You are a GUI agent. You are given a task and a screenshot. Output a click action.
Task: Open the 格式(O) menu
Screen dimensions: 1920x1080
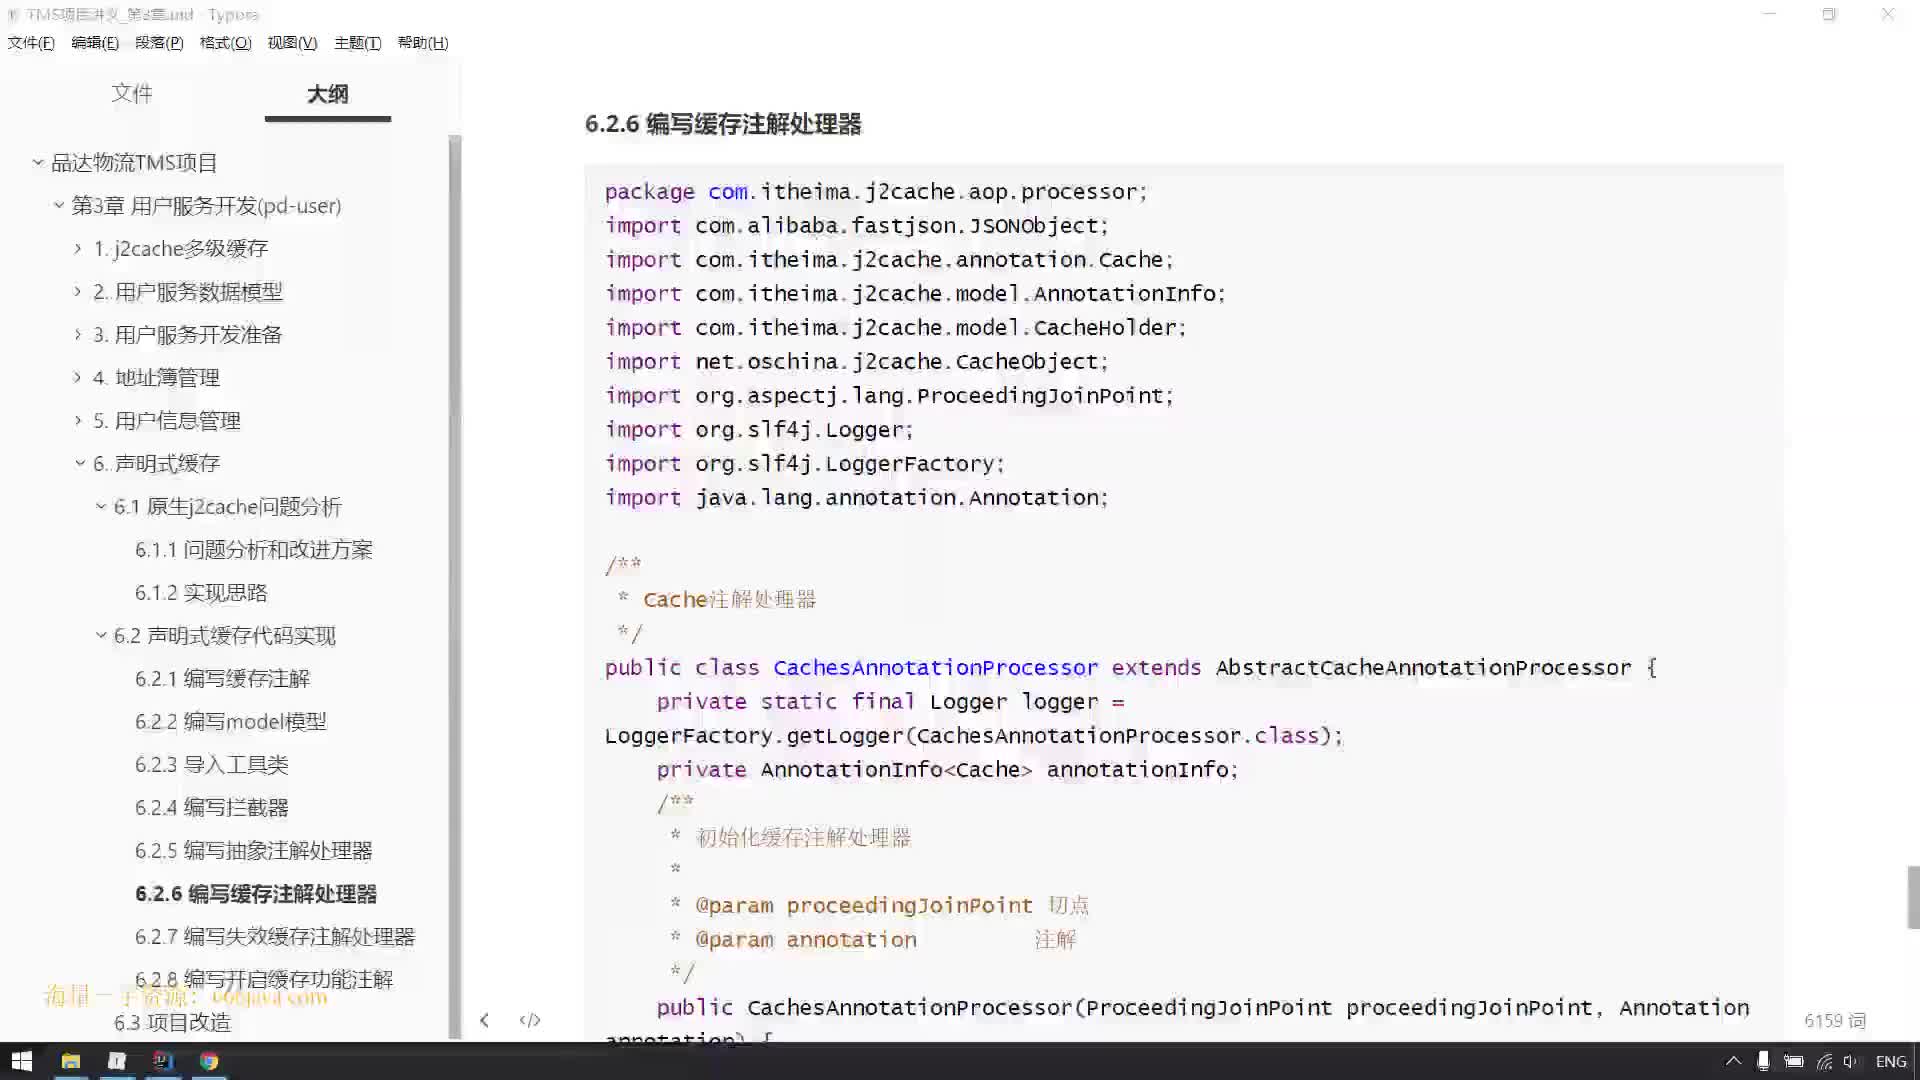(x=225, y=43)
